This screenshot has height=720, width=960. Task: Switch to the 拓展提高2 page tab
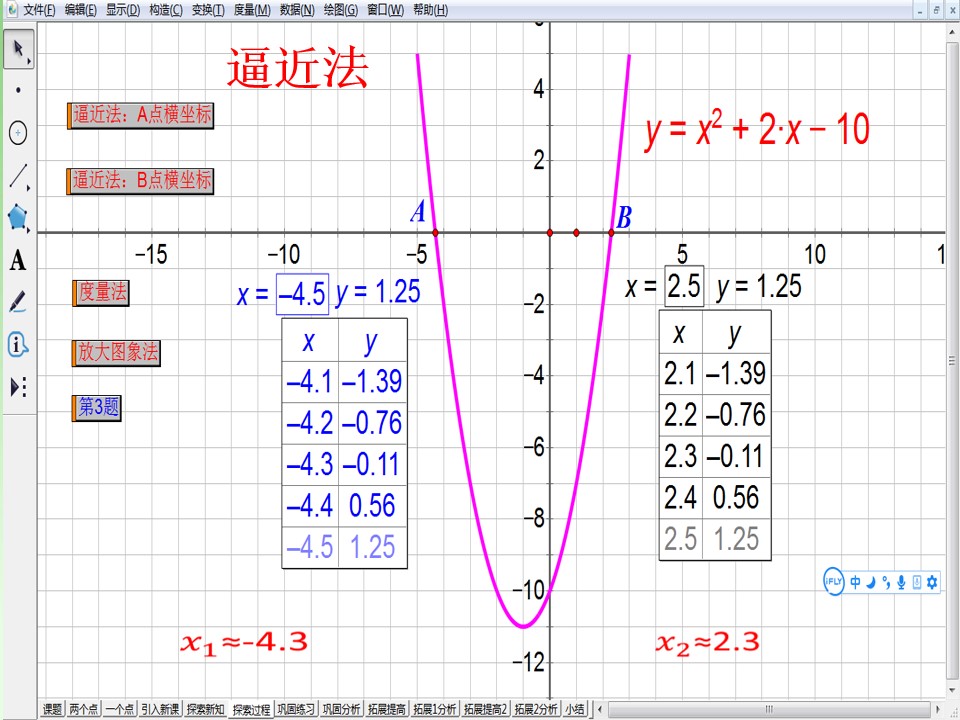pos(486,709)
